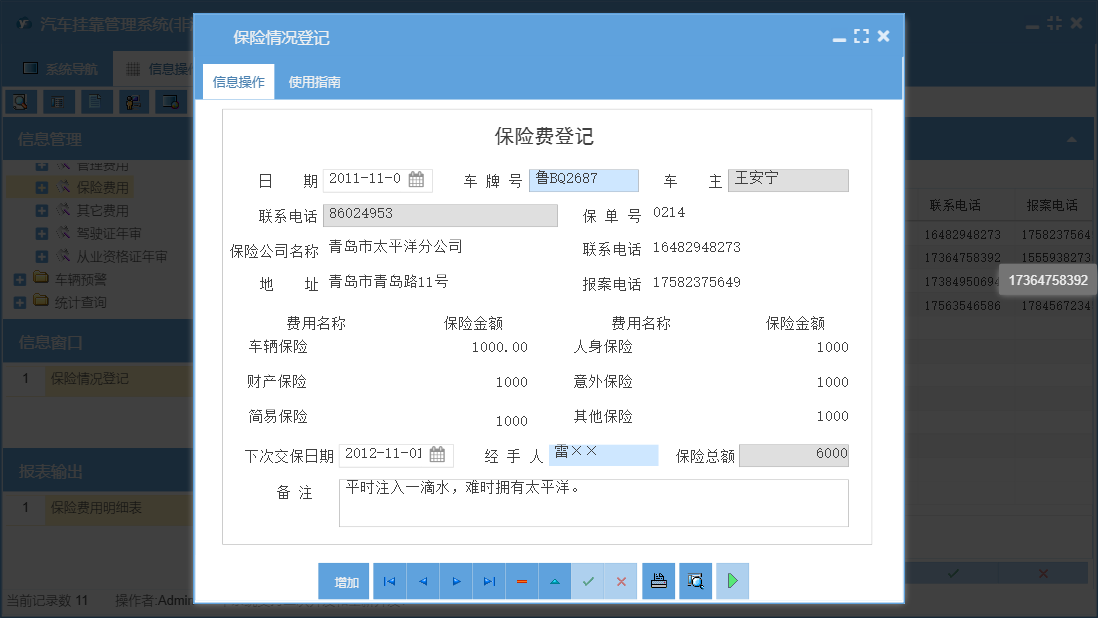Click the green run arrow icon
Viewport: 1098px width, 618px height.
[732, 581]
